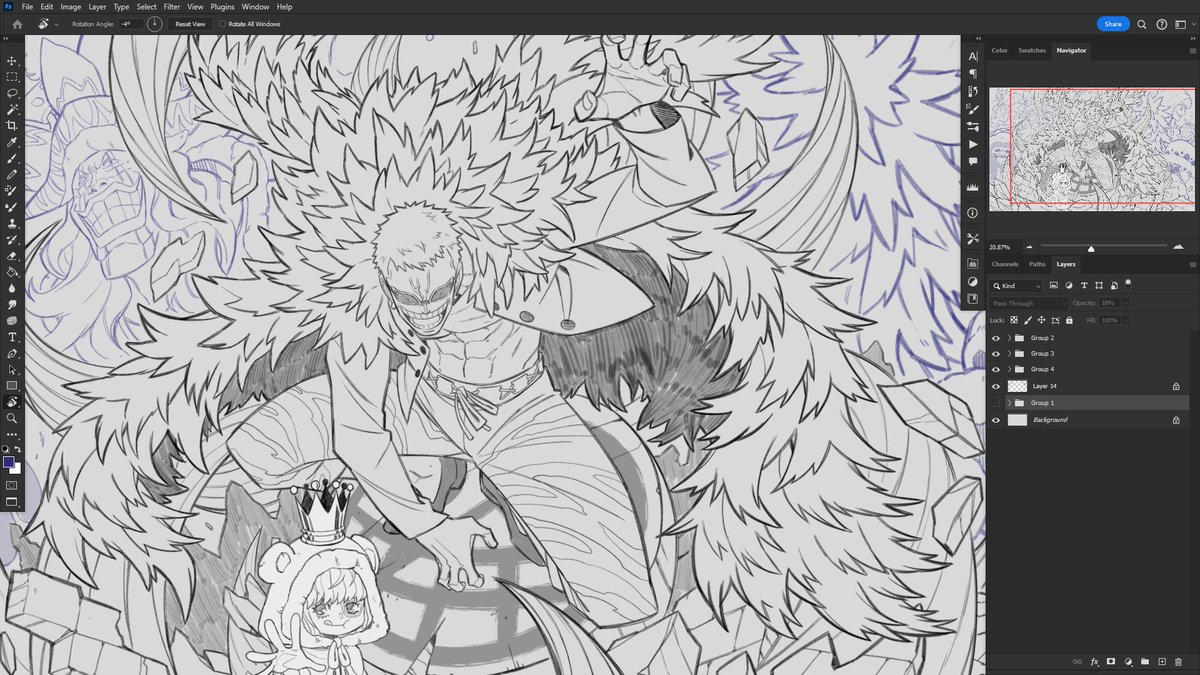Click Navigator zoom in large mountains button
The image size is (1200, 675).
coord(1178,246)
